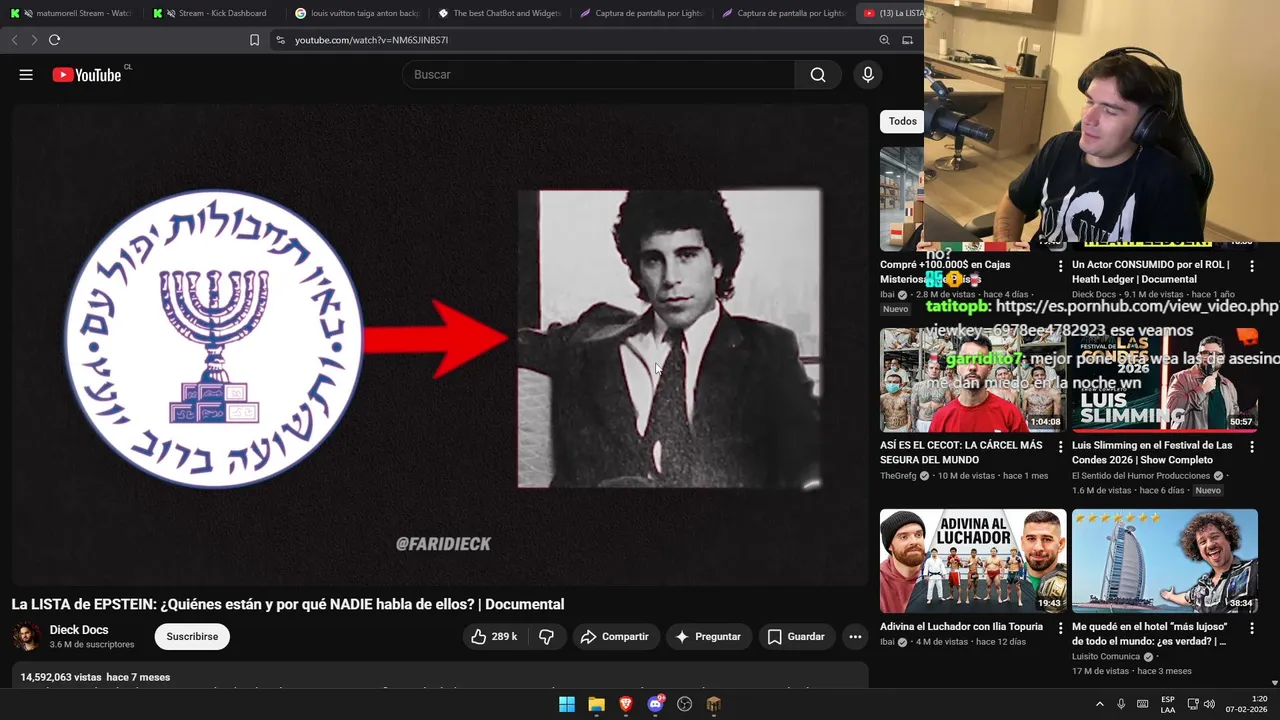The height and width of the screenshot is (720, 1280).
Task: Open Luis Slimming Show Completo title
Action: point(1152,452)
